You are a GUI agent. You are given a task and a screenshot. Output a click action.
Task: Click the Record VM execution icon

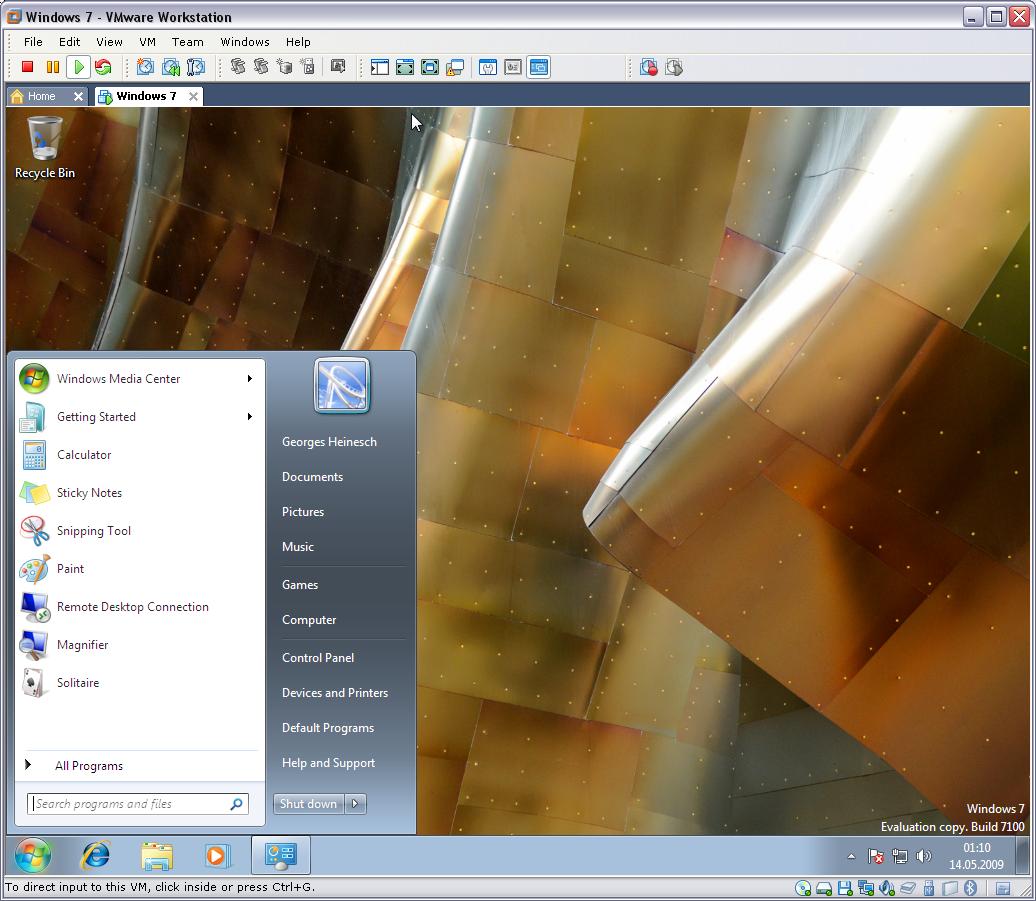[649, 67]
